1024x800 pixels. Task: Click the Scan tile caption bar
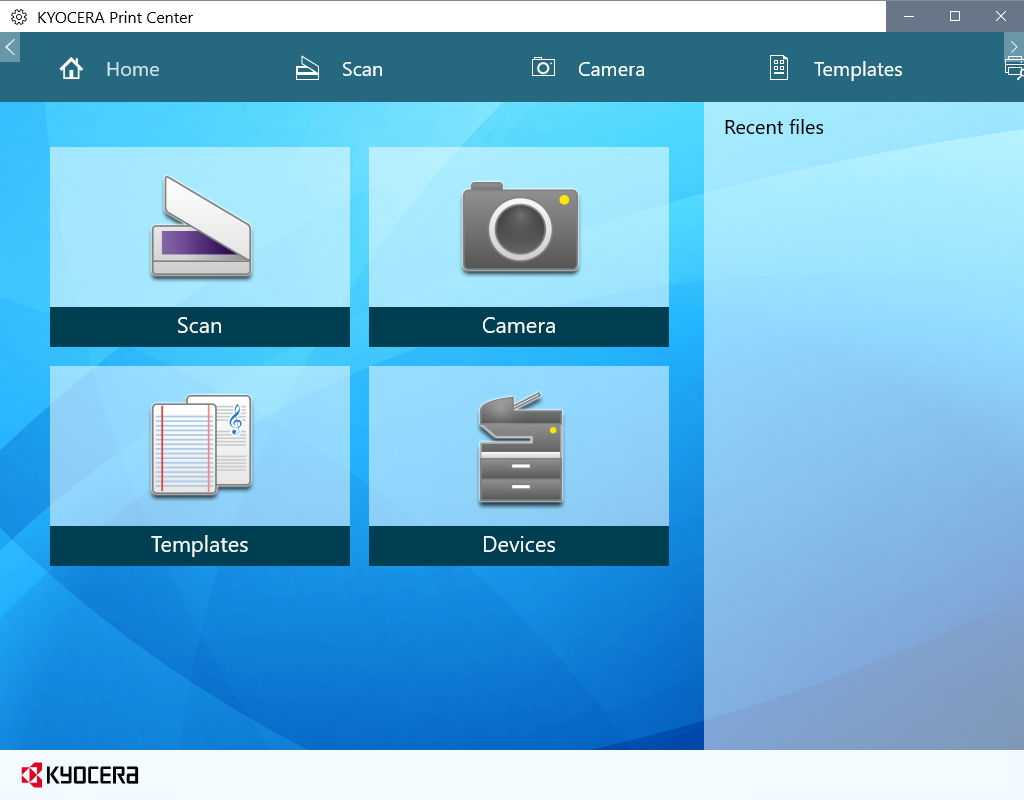[x=200, y=327]
